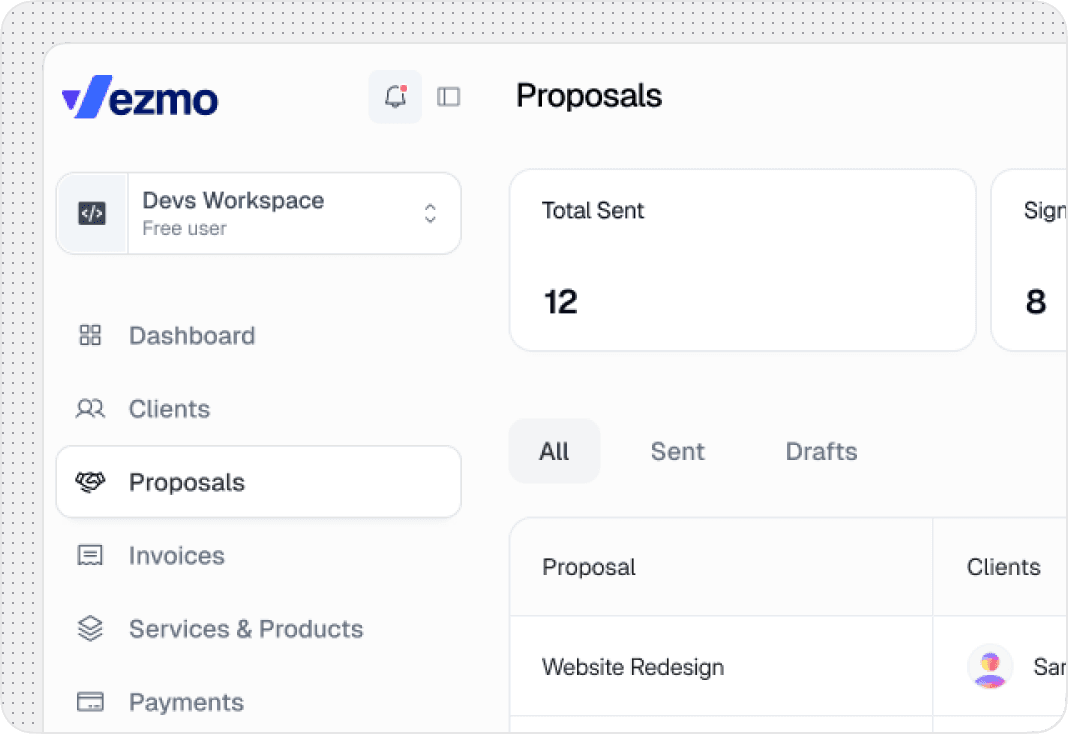This screenshot has height=734, width=1068.
Task: Open the notification bell with unread indicator
Action: tap(396, 96)
